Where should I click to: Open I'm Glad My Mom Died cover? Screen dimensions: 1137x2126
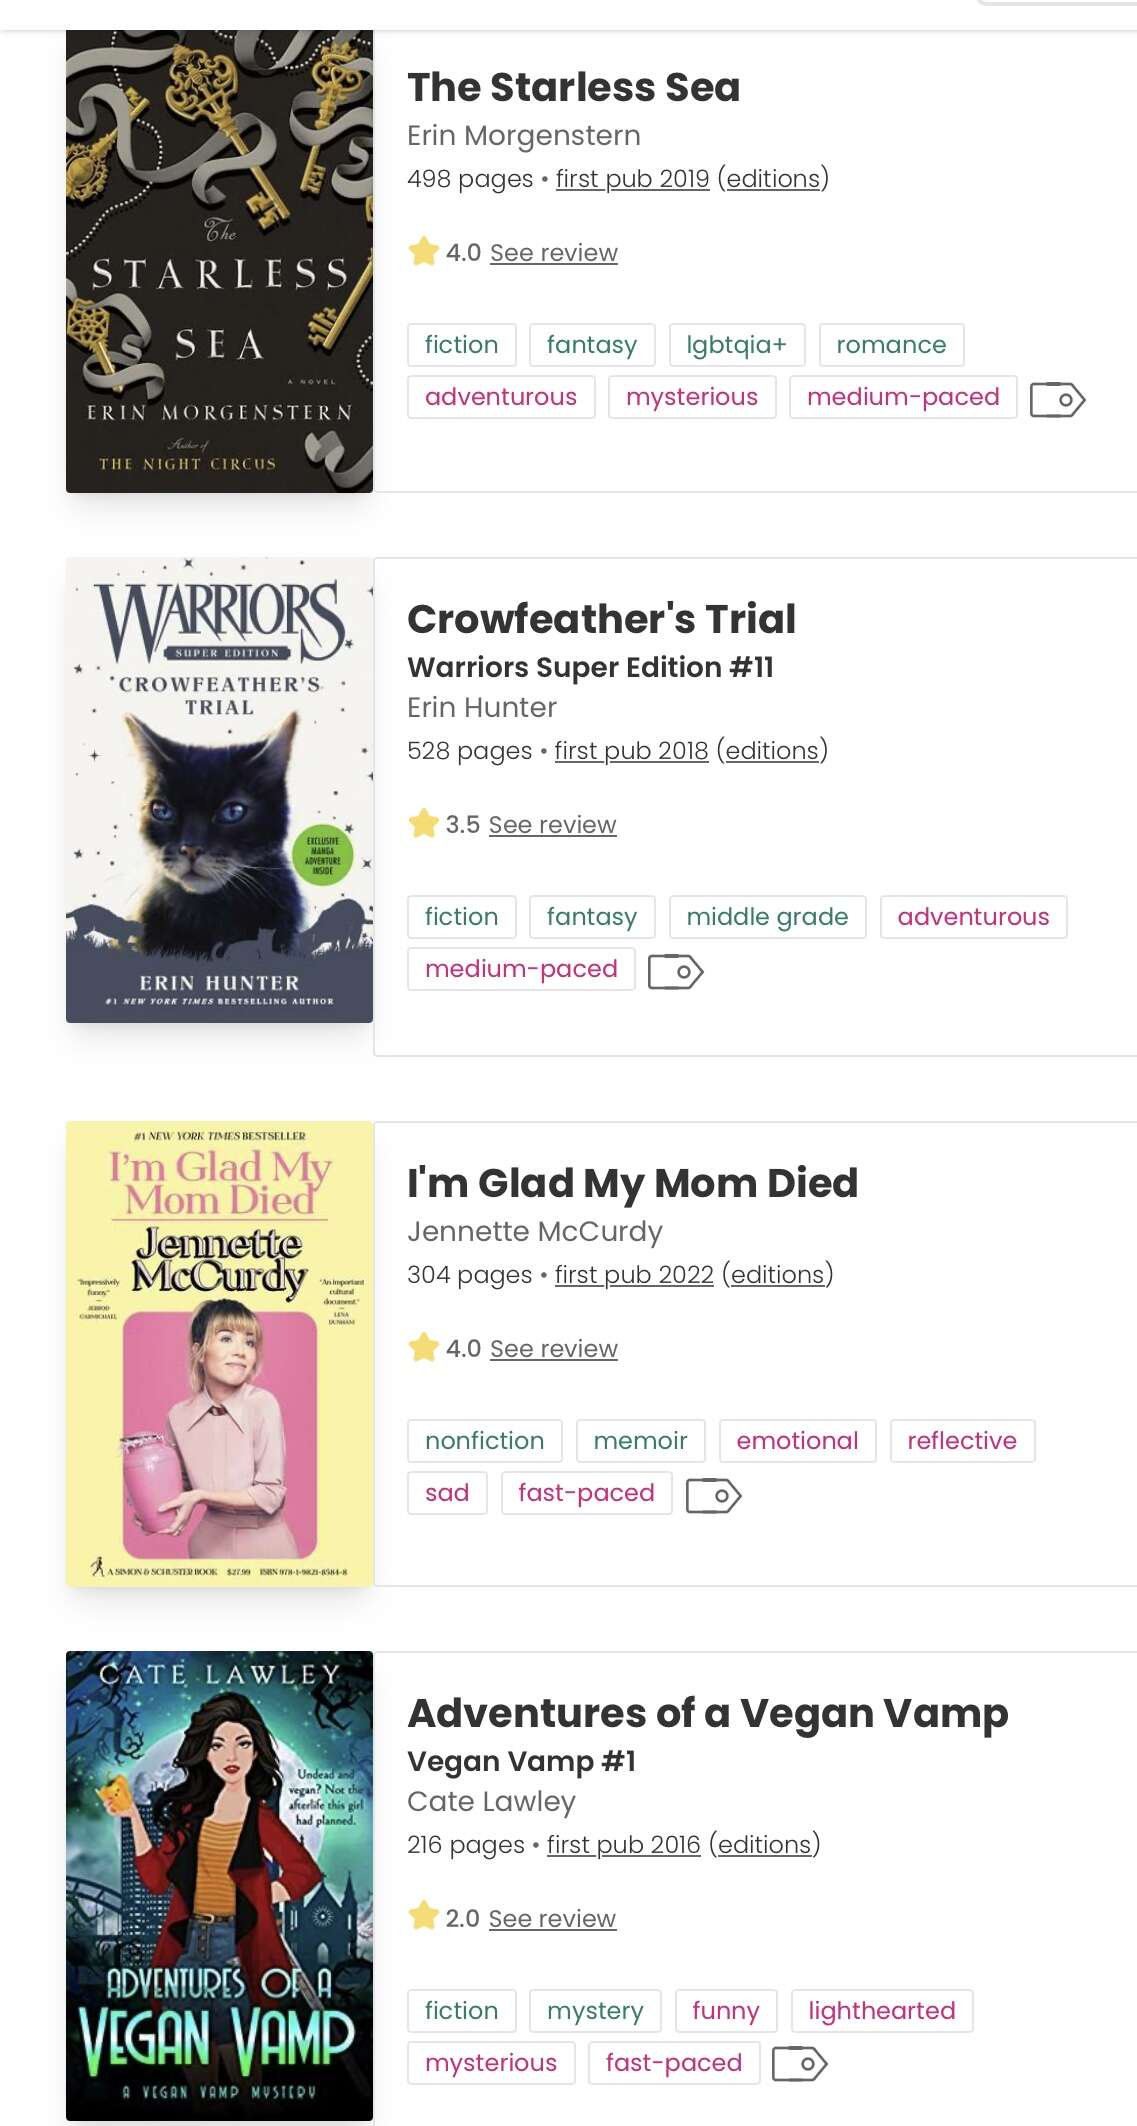[x=219, y=1354]
